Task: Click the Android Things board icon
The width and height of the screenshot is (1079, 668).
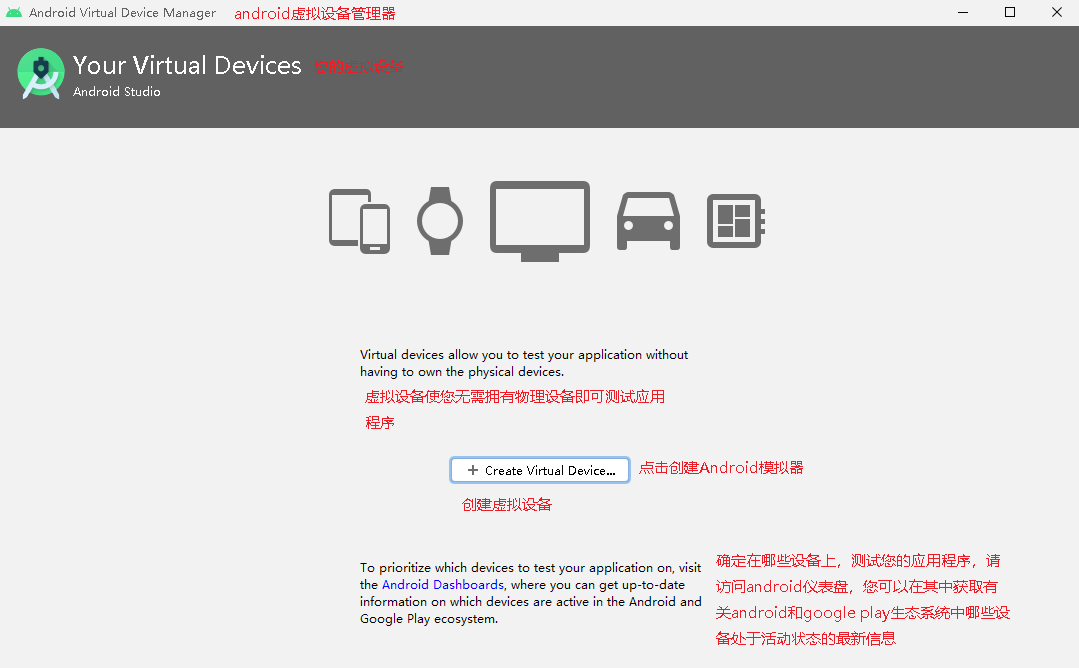Action: coord(736,221)
